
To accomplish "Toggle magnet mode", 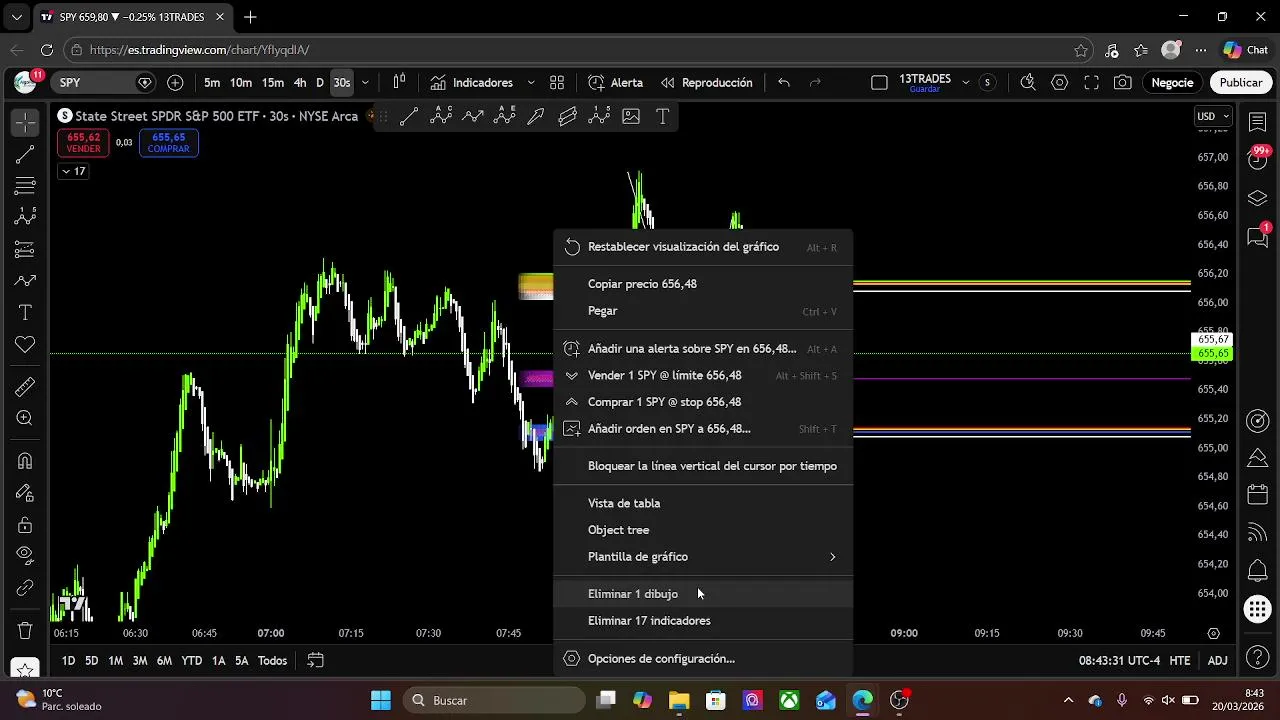I will (25, 461).
